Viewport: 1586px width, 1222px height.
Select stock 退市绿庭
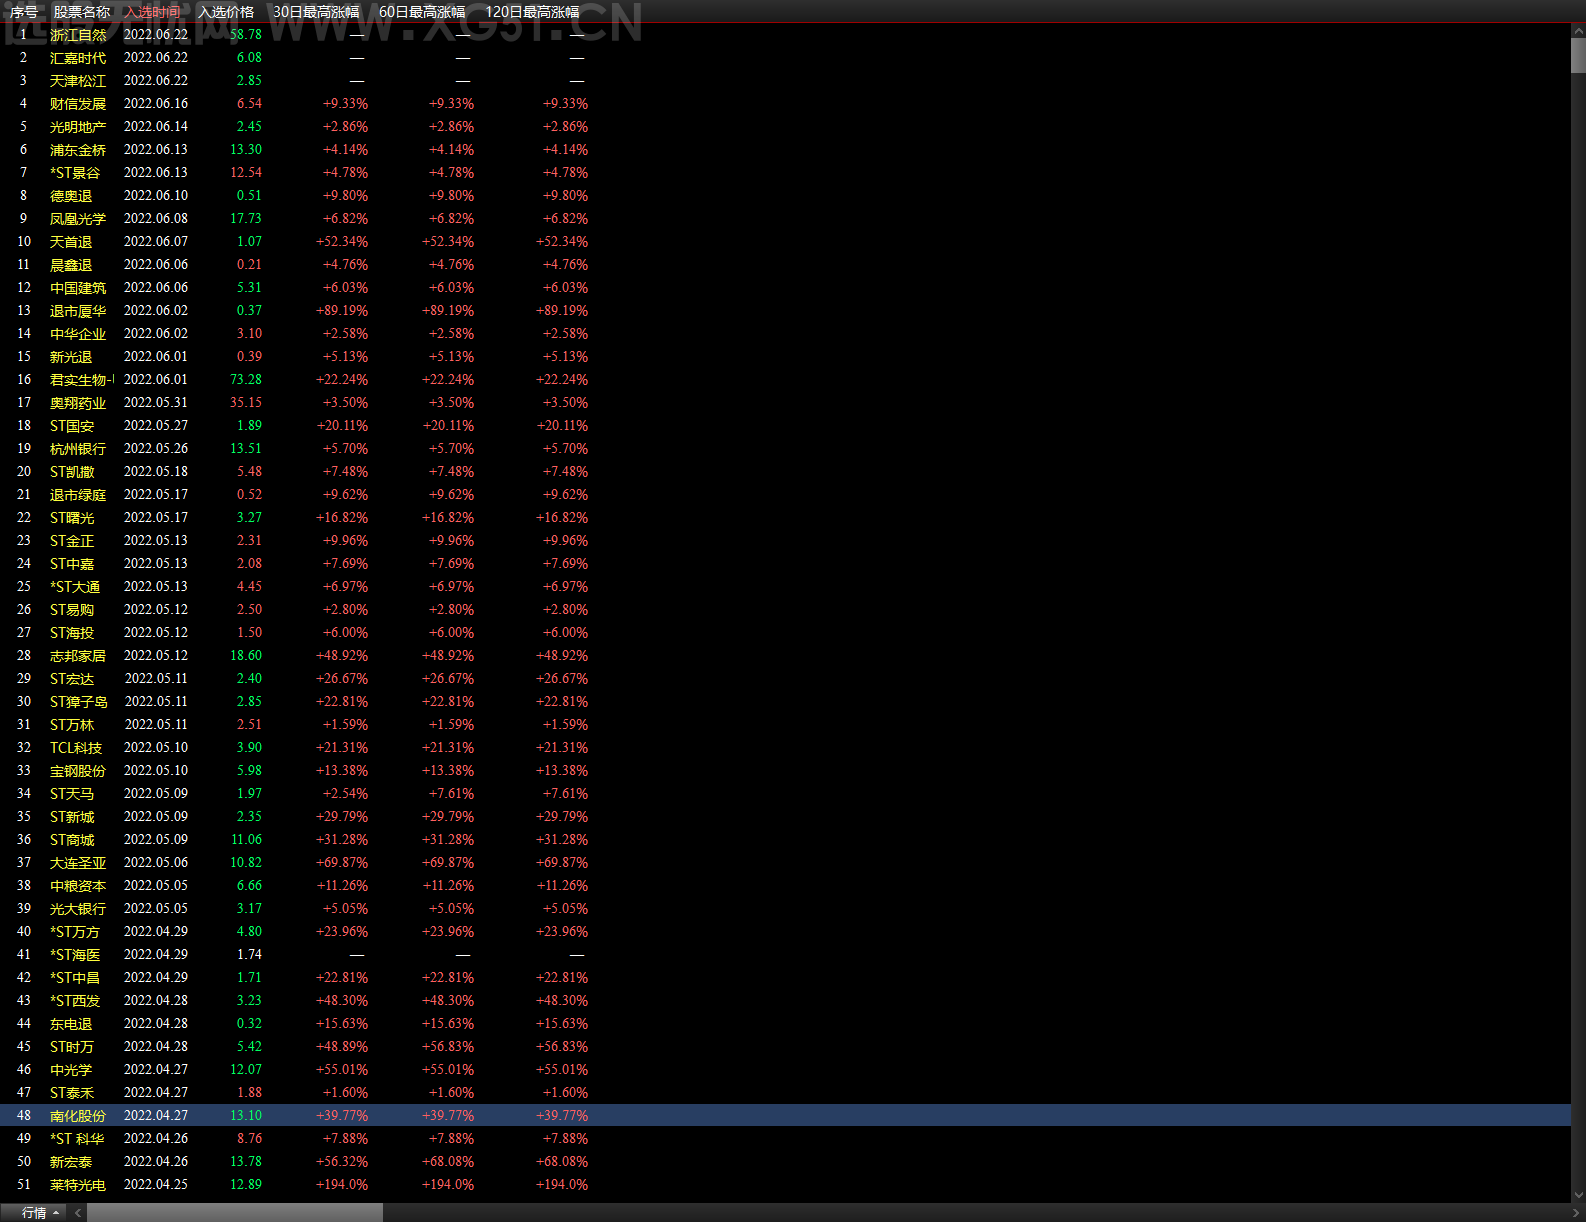point(78,495)
